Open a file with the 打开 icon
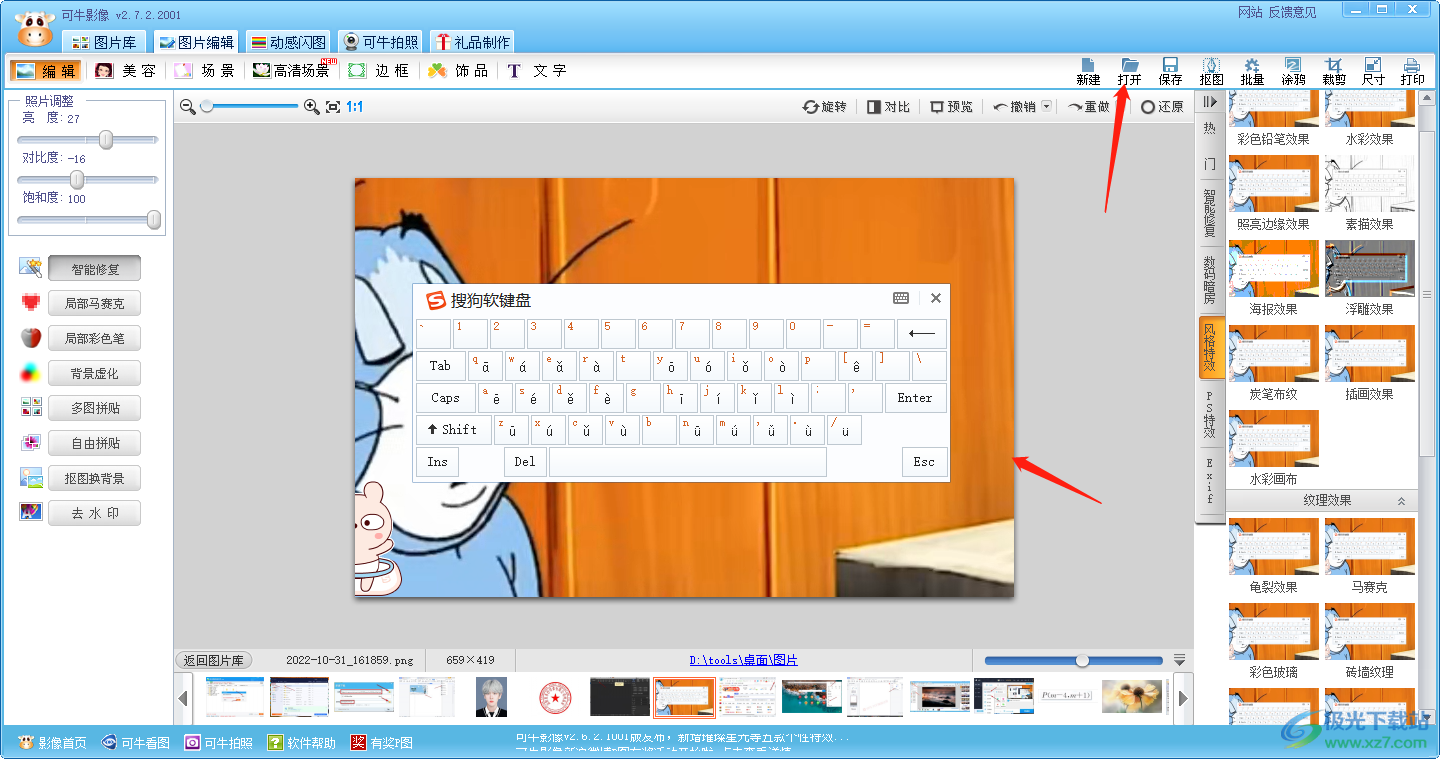 click(1130, 71)
